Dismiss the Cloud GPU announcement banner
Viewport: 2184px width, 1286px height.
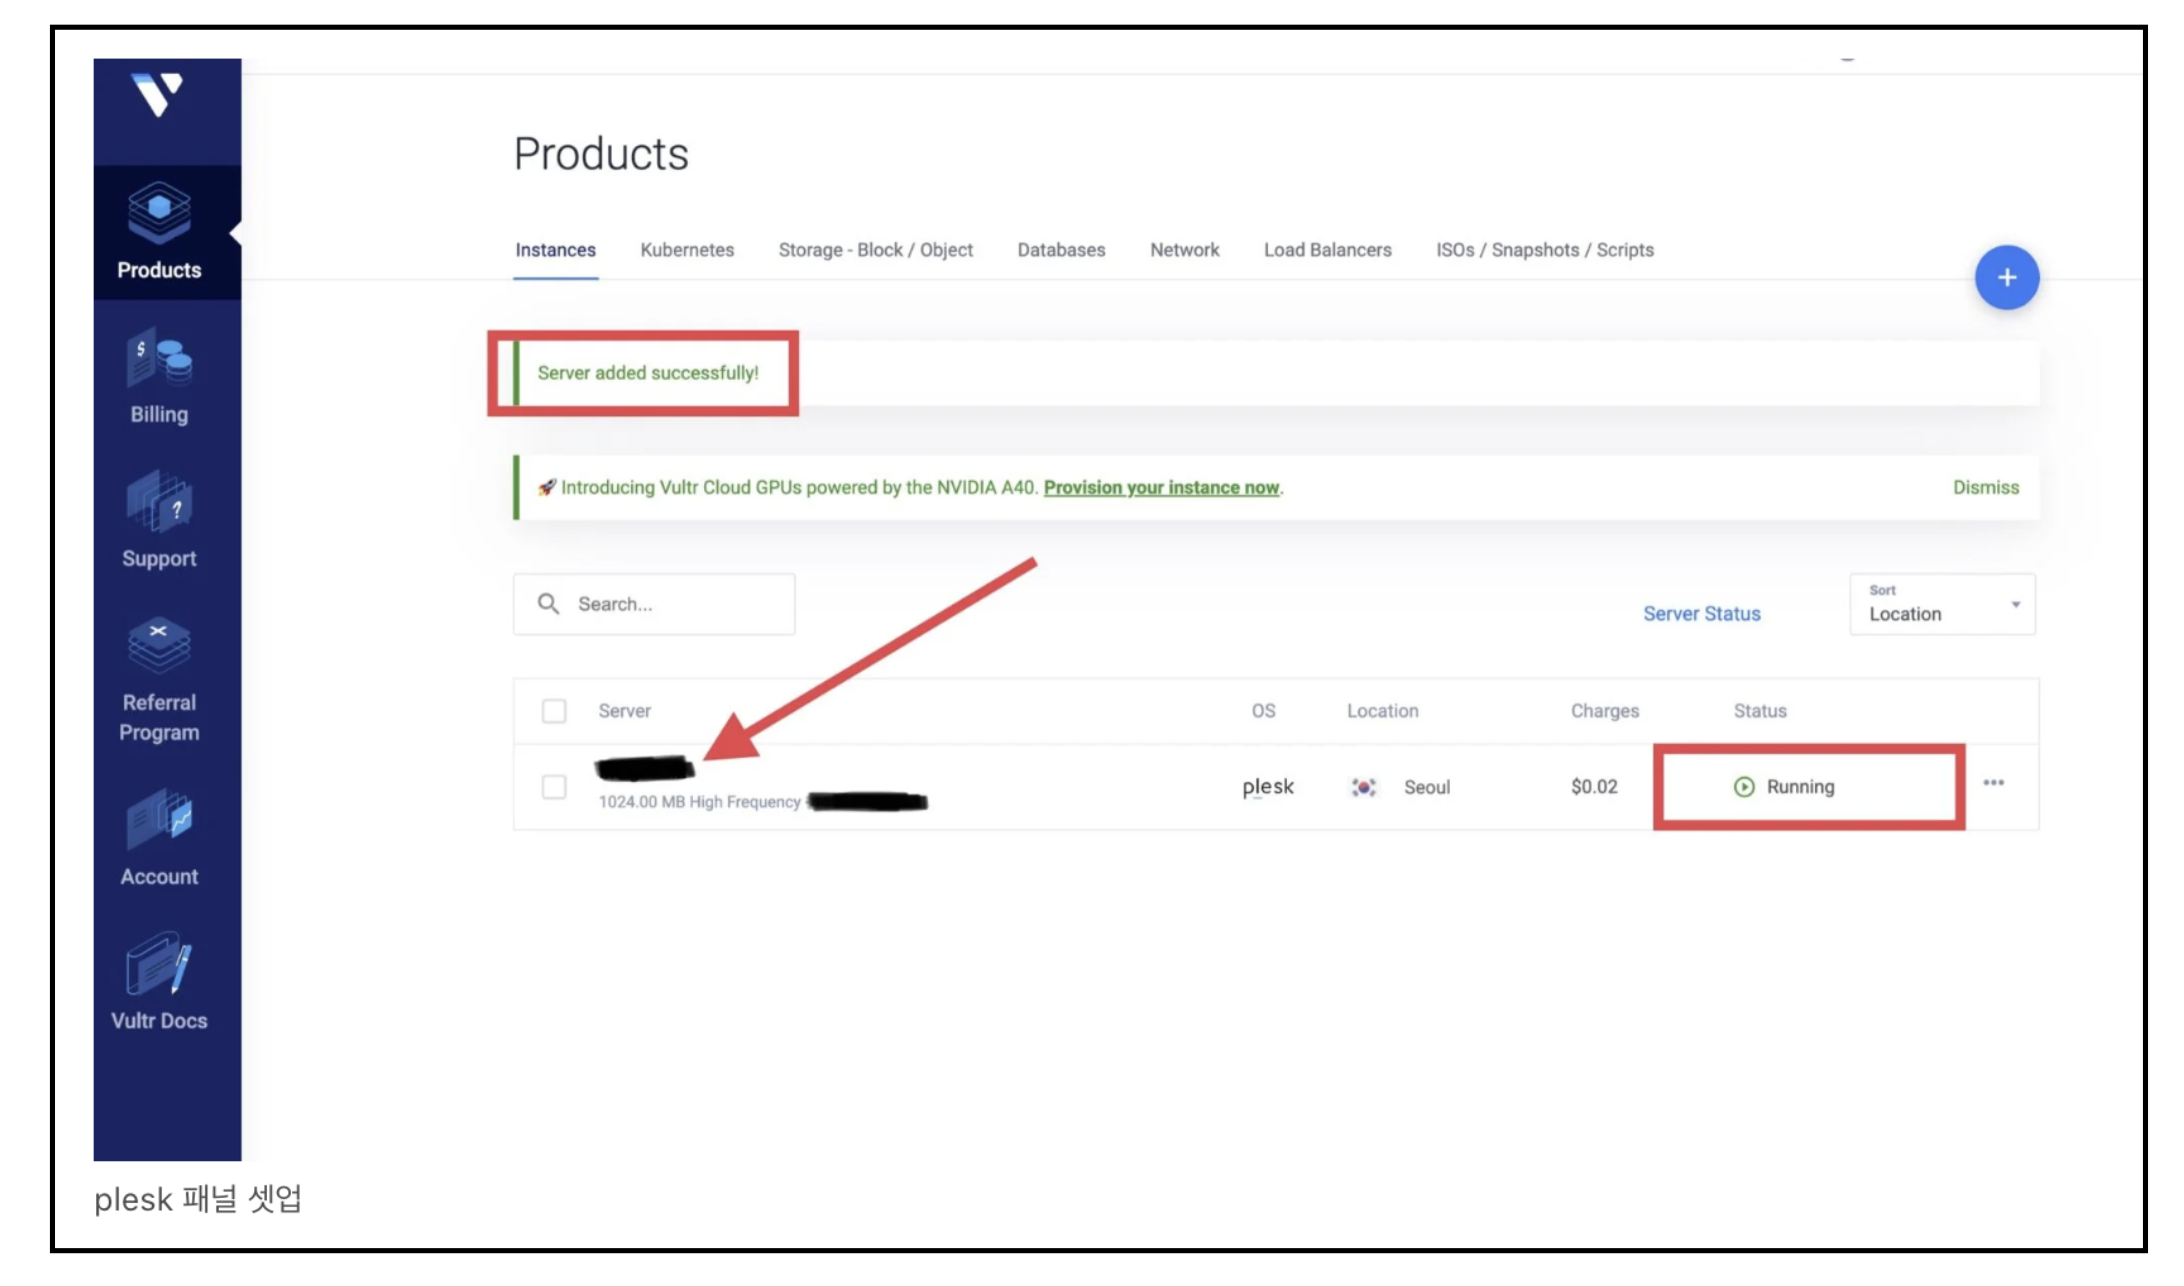point(1985,488)
